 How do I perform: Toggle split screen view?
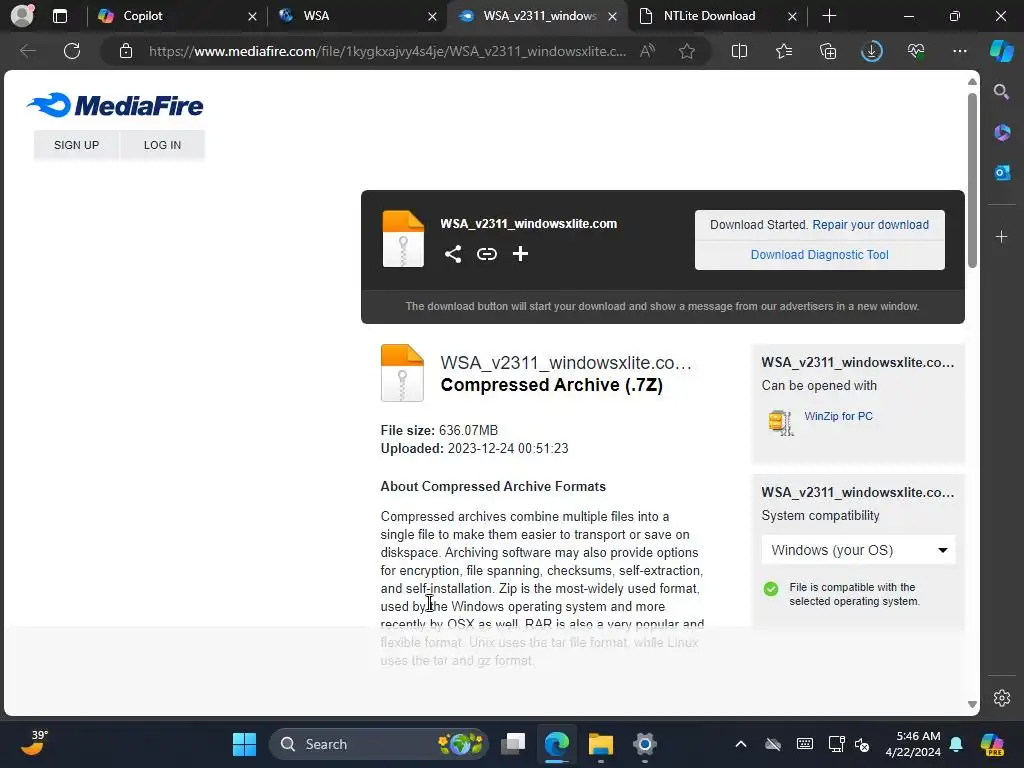739,51
